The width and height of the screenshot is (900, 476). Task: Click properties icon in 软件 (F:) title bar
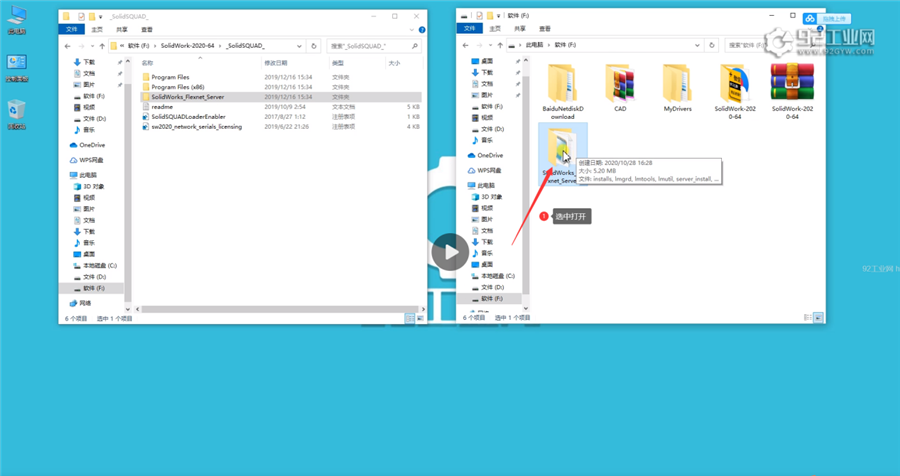(x=477, y=16)
